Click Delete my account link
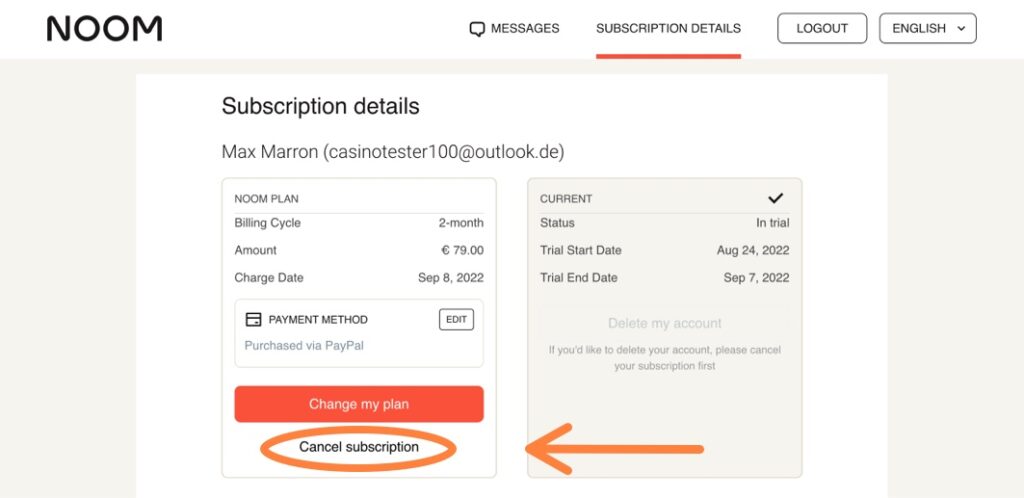The width and height of the screenshot is (1024, 498). (665, 323)
